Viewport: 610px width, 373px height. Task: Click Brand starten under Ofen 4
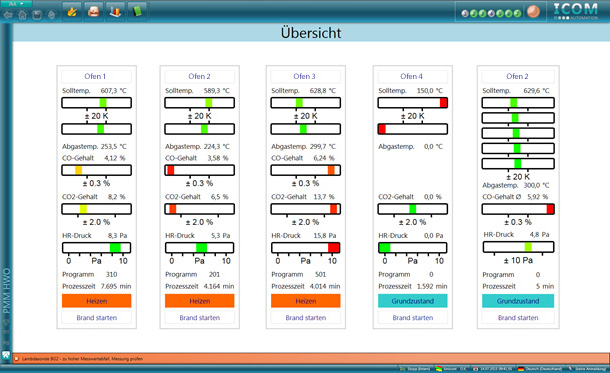pyautogui.click(x=413, y=318)
